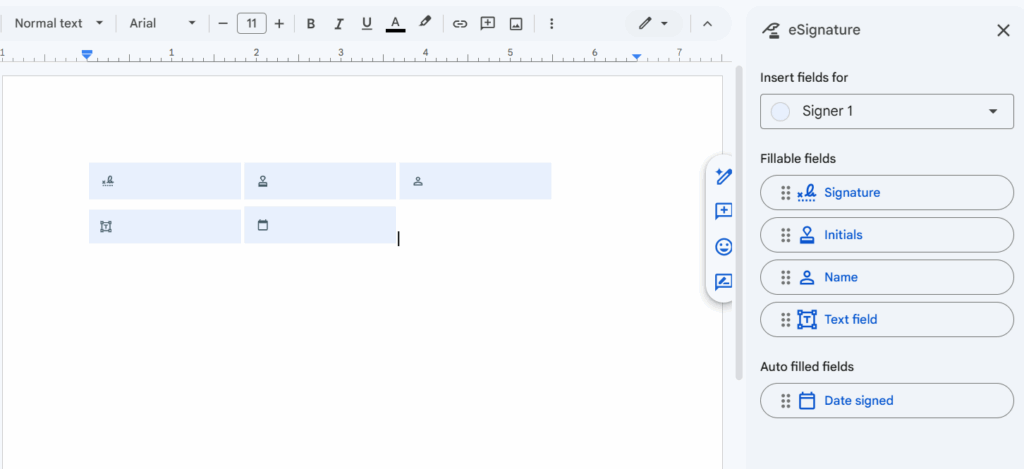The width and height of the screenshot is (1024, 469).
Task: Click the magic pen suggest edits side icon
Action: pos(723,176)
